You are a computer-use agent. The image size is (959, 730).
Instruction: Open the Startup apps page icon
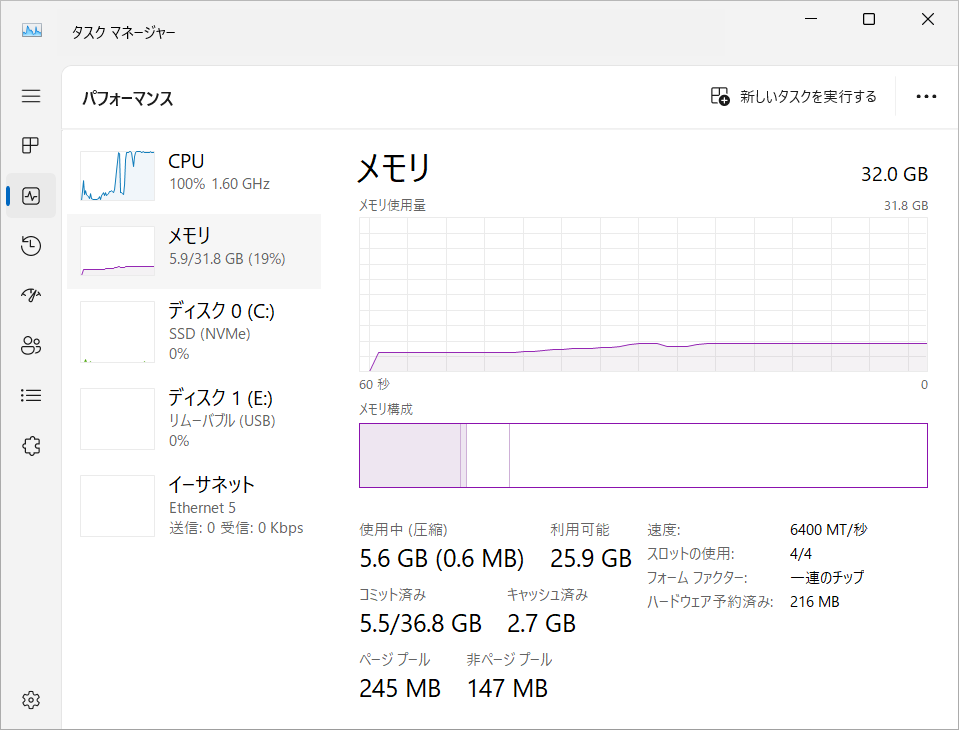31,296
